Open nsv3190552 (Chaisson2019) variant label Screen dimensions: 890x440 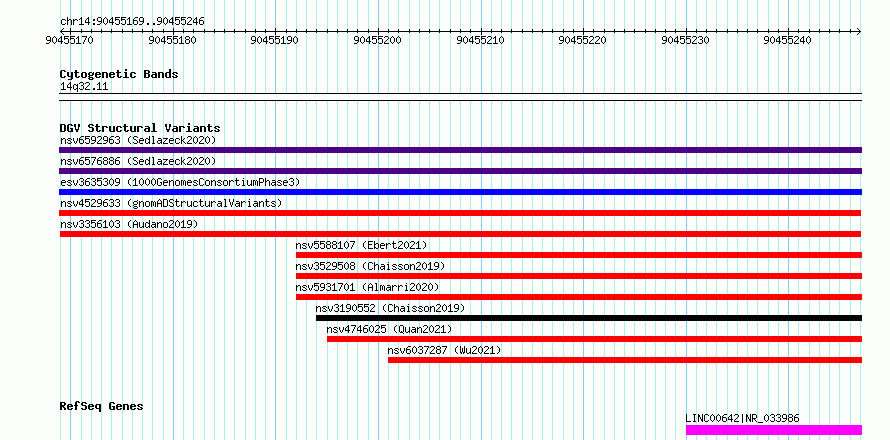click(x=391, y=308)
